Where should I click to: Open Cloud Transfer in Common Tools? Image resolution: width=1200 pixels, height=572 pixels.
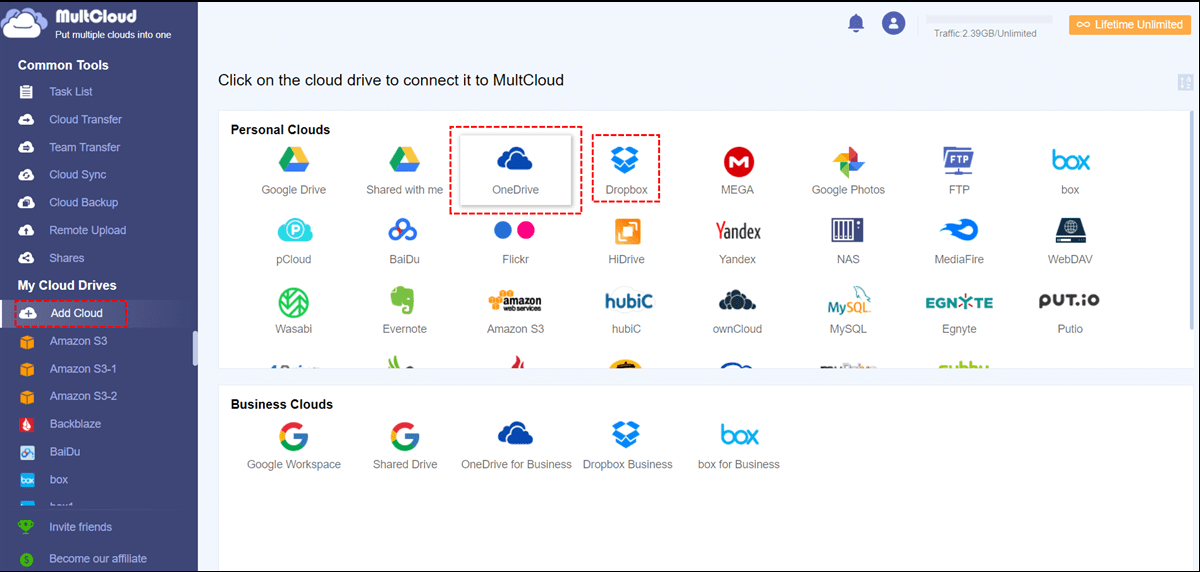pos(85,119)
